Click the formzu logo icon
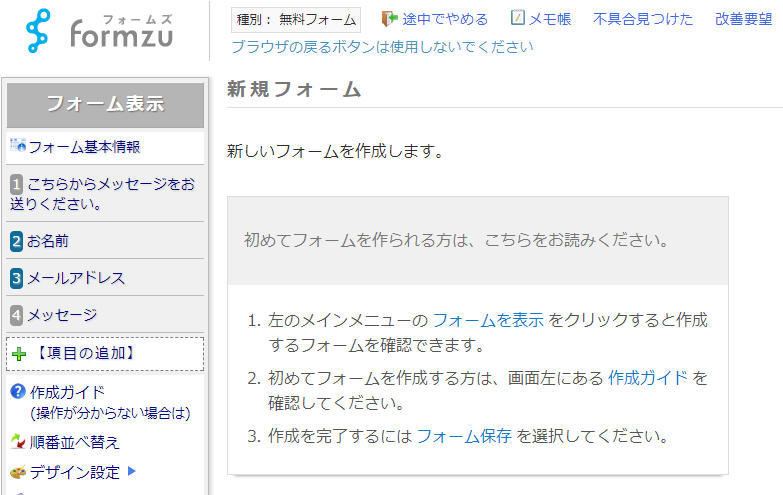783x495 pixels. click(x=39, y=31)
